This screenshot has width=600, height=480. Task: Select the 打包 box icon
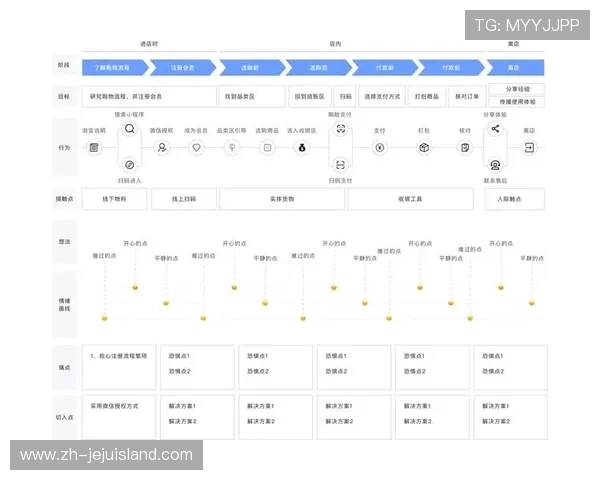click(x=424, y=147)
